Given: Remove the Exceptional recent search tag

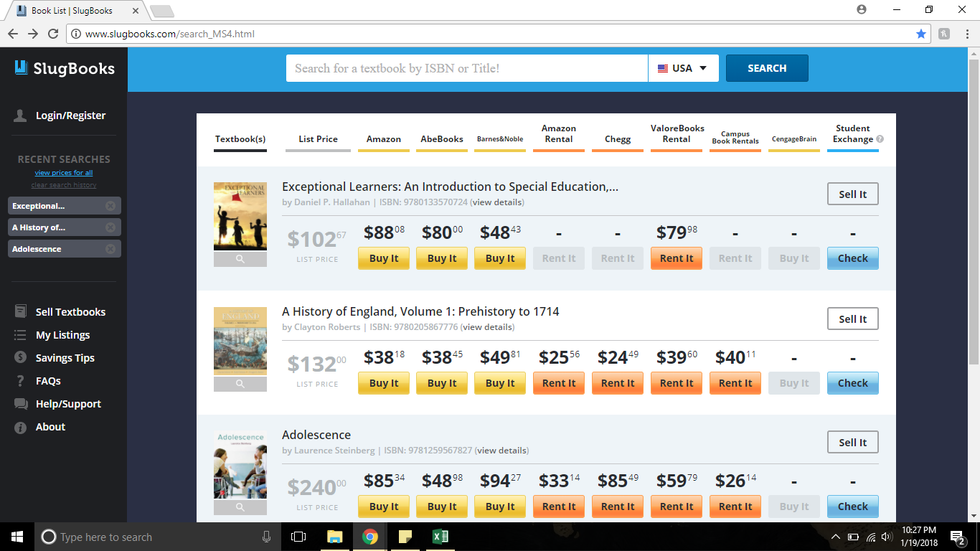Looking at the screenshot, I should (111, 205).
